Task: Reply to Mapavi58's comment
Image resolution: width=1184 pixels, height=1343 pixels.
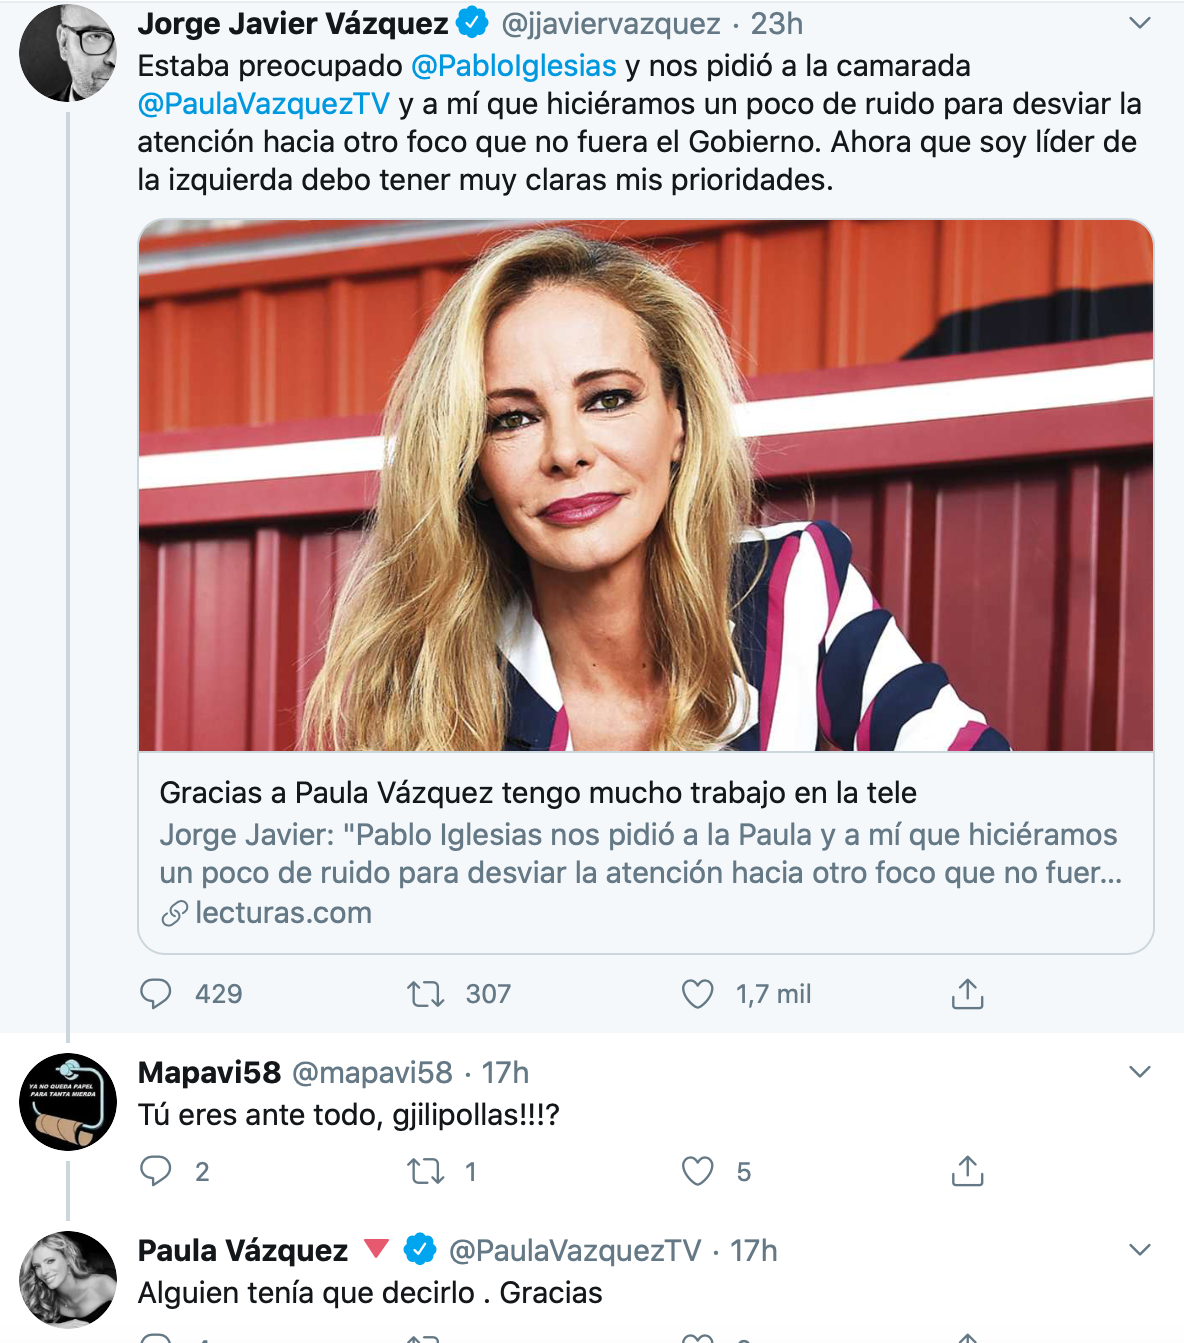Action: point(156,1171)
